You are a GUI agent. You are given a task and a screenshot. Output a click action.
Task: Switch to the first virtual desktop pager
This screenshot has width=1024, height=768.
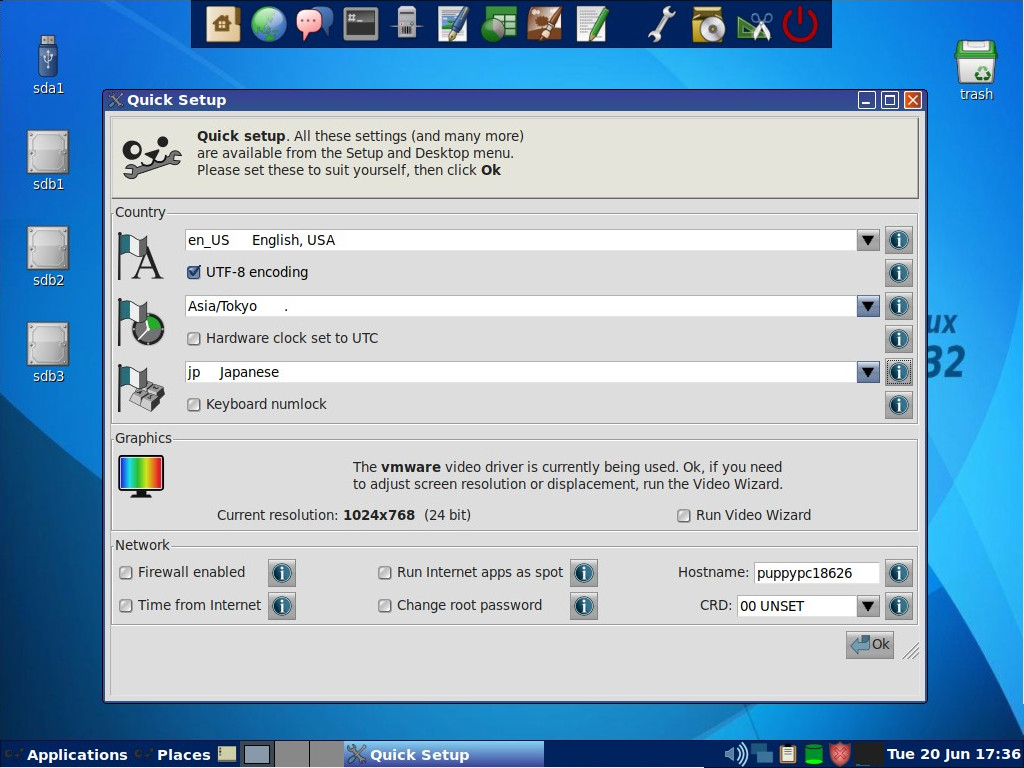point(257,754)
